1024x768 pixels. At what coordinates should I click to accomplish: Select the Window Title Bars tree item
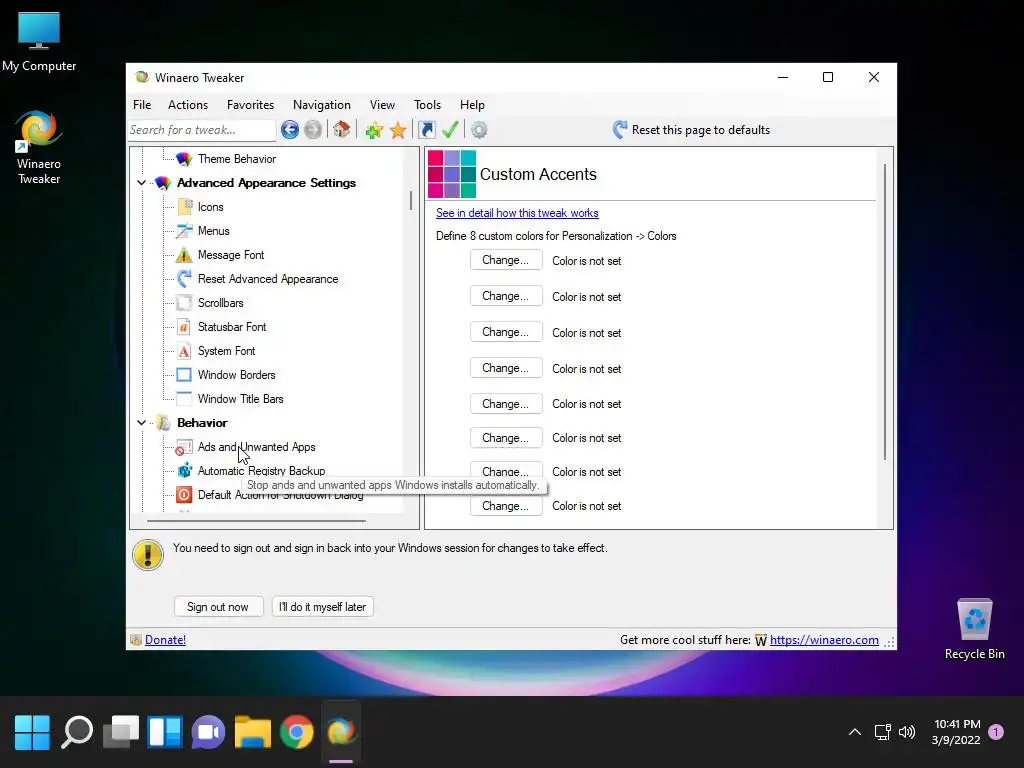tap(240, 399)
